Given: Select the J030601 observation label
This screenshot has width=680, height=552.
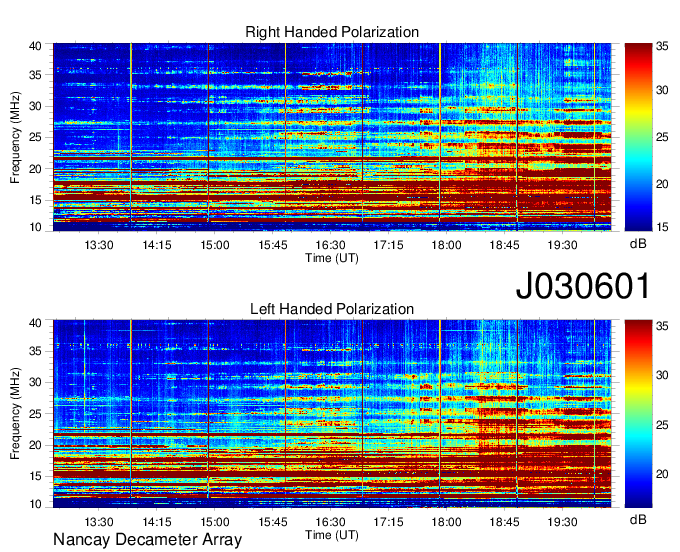Looking at the screenshot, I should click(x=583, y=286).
